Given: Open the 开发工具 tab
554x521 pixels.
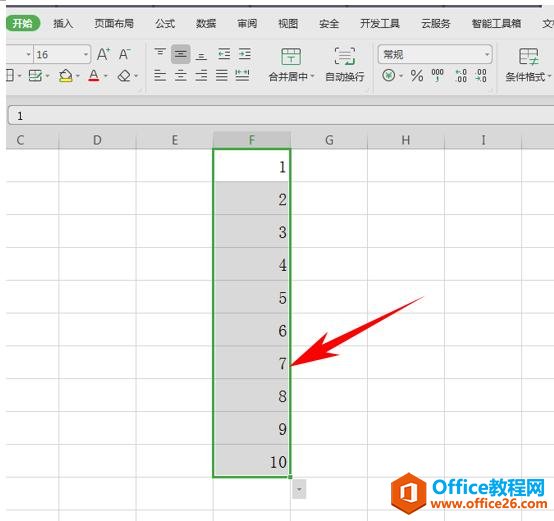Looking at the screenshot, I should pos(380,24).
